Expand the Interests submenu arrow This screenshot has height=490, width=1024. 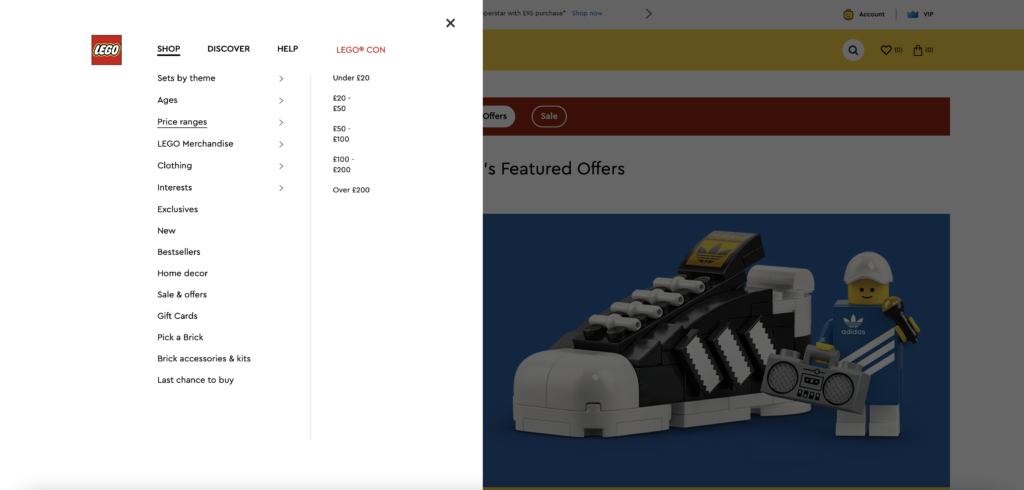pyautogui.click(x=281, y=188)
